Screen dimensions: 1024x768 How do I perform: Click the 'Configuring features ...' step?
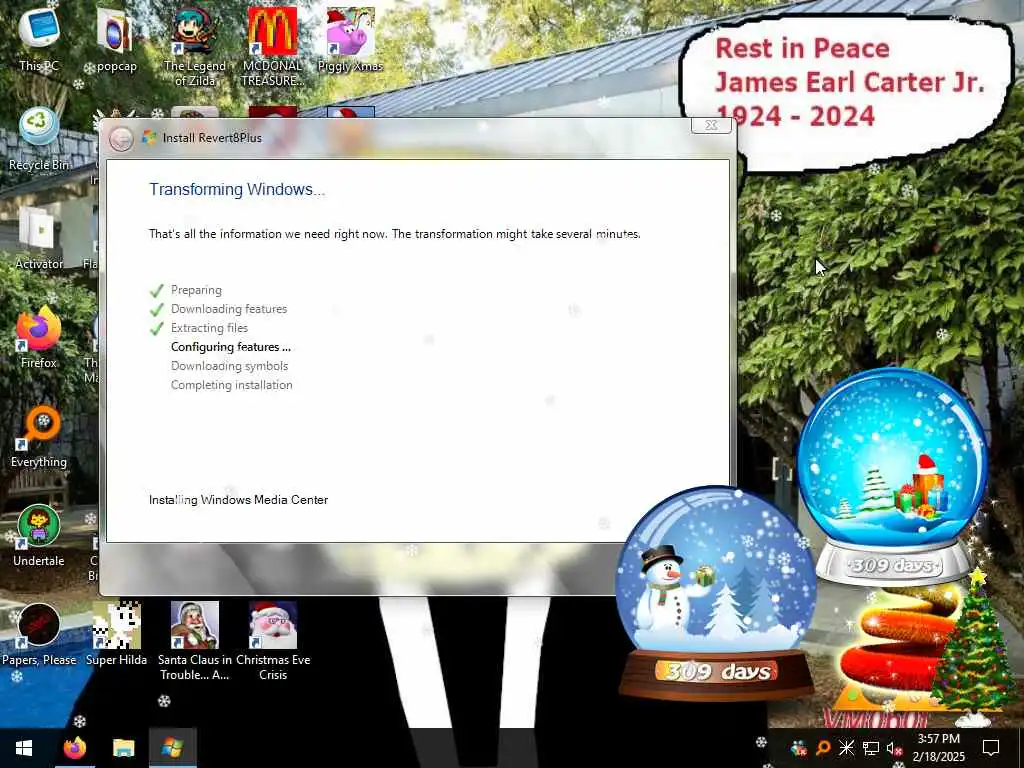pyautogui.click(x=231, y=347)
